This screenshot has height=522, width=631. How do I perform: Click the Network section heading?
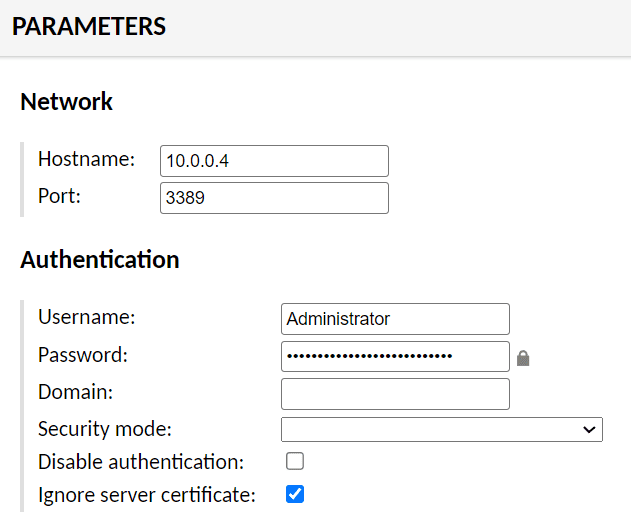tap(66, 102)
